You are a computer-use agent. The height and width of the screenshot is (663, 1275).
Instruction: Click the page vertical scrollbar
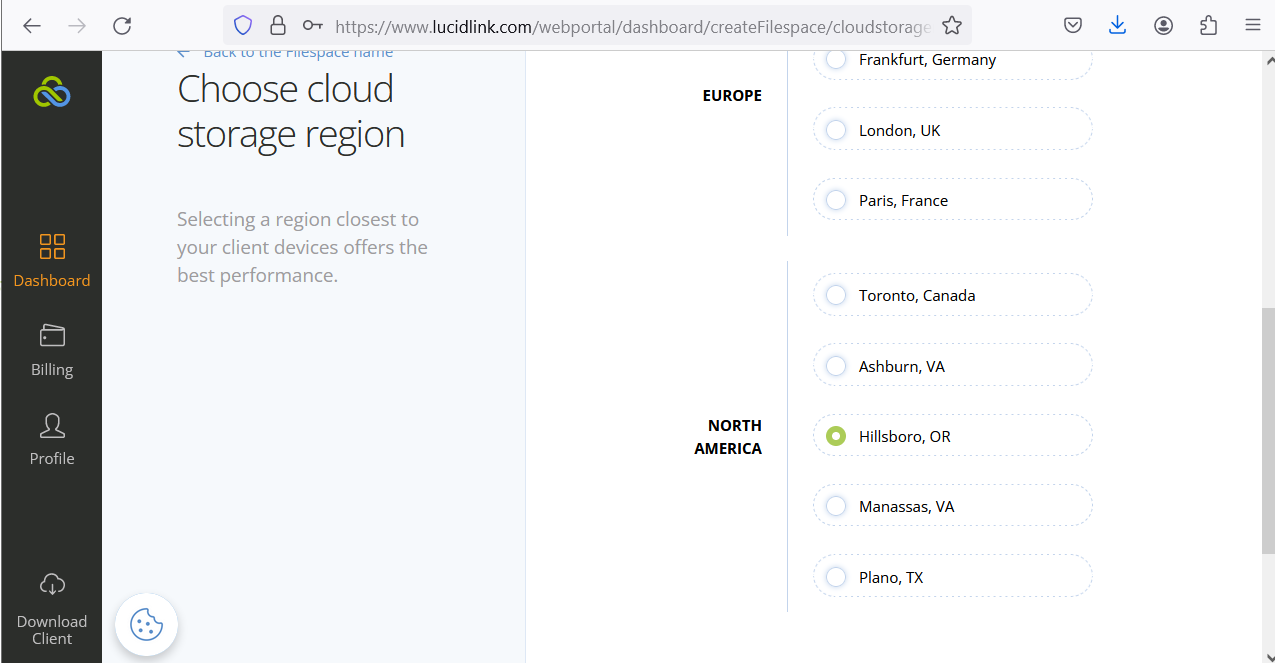coord(1268,430)
